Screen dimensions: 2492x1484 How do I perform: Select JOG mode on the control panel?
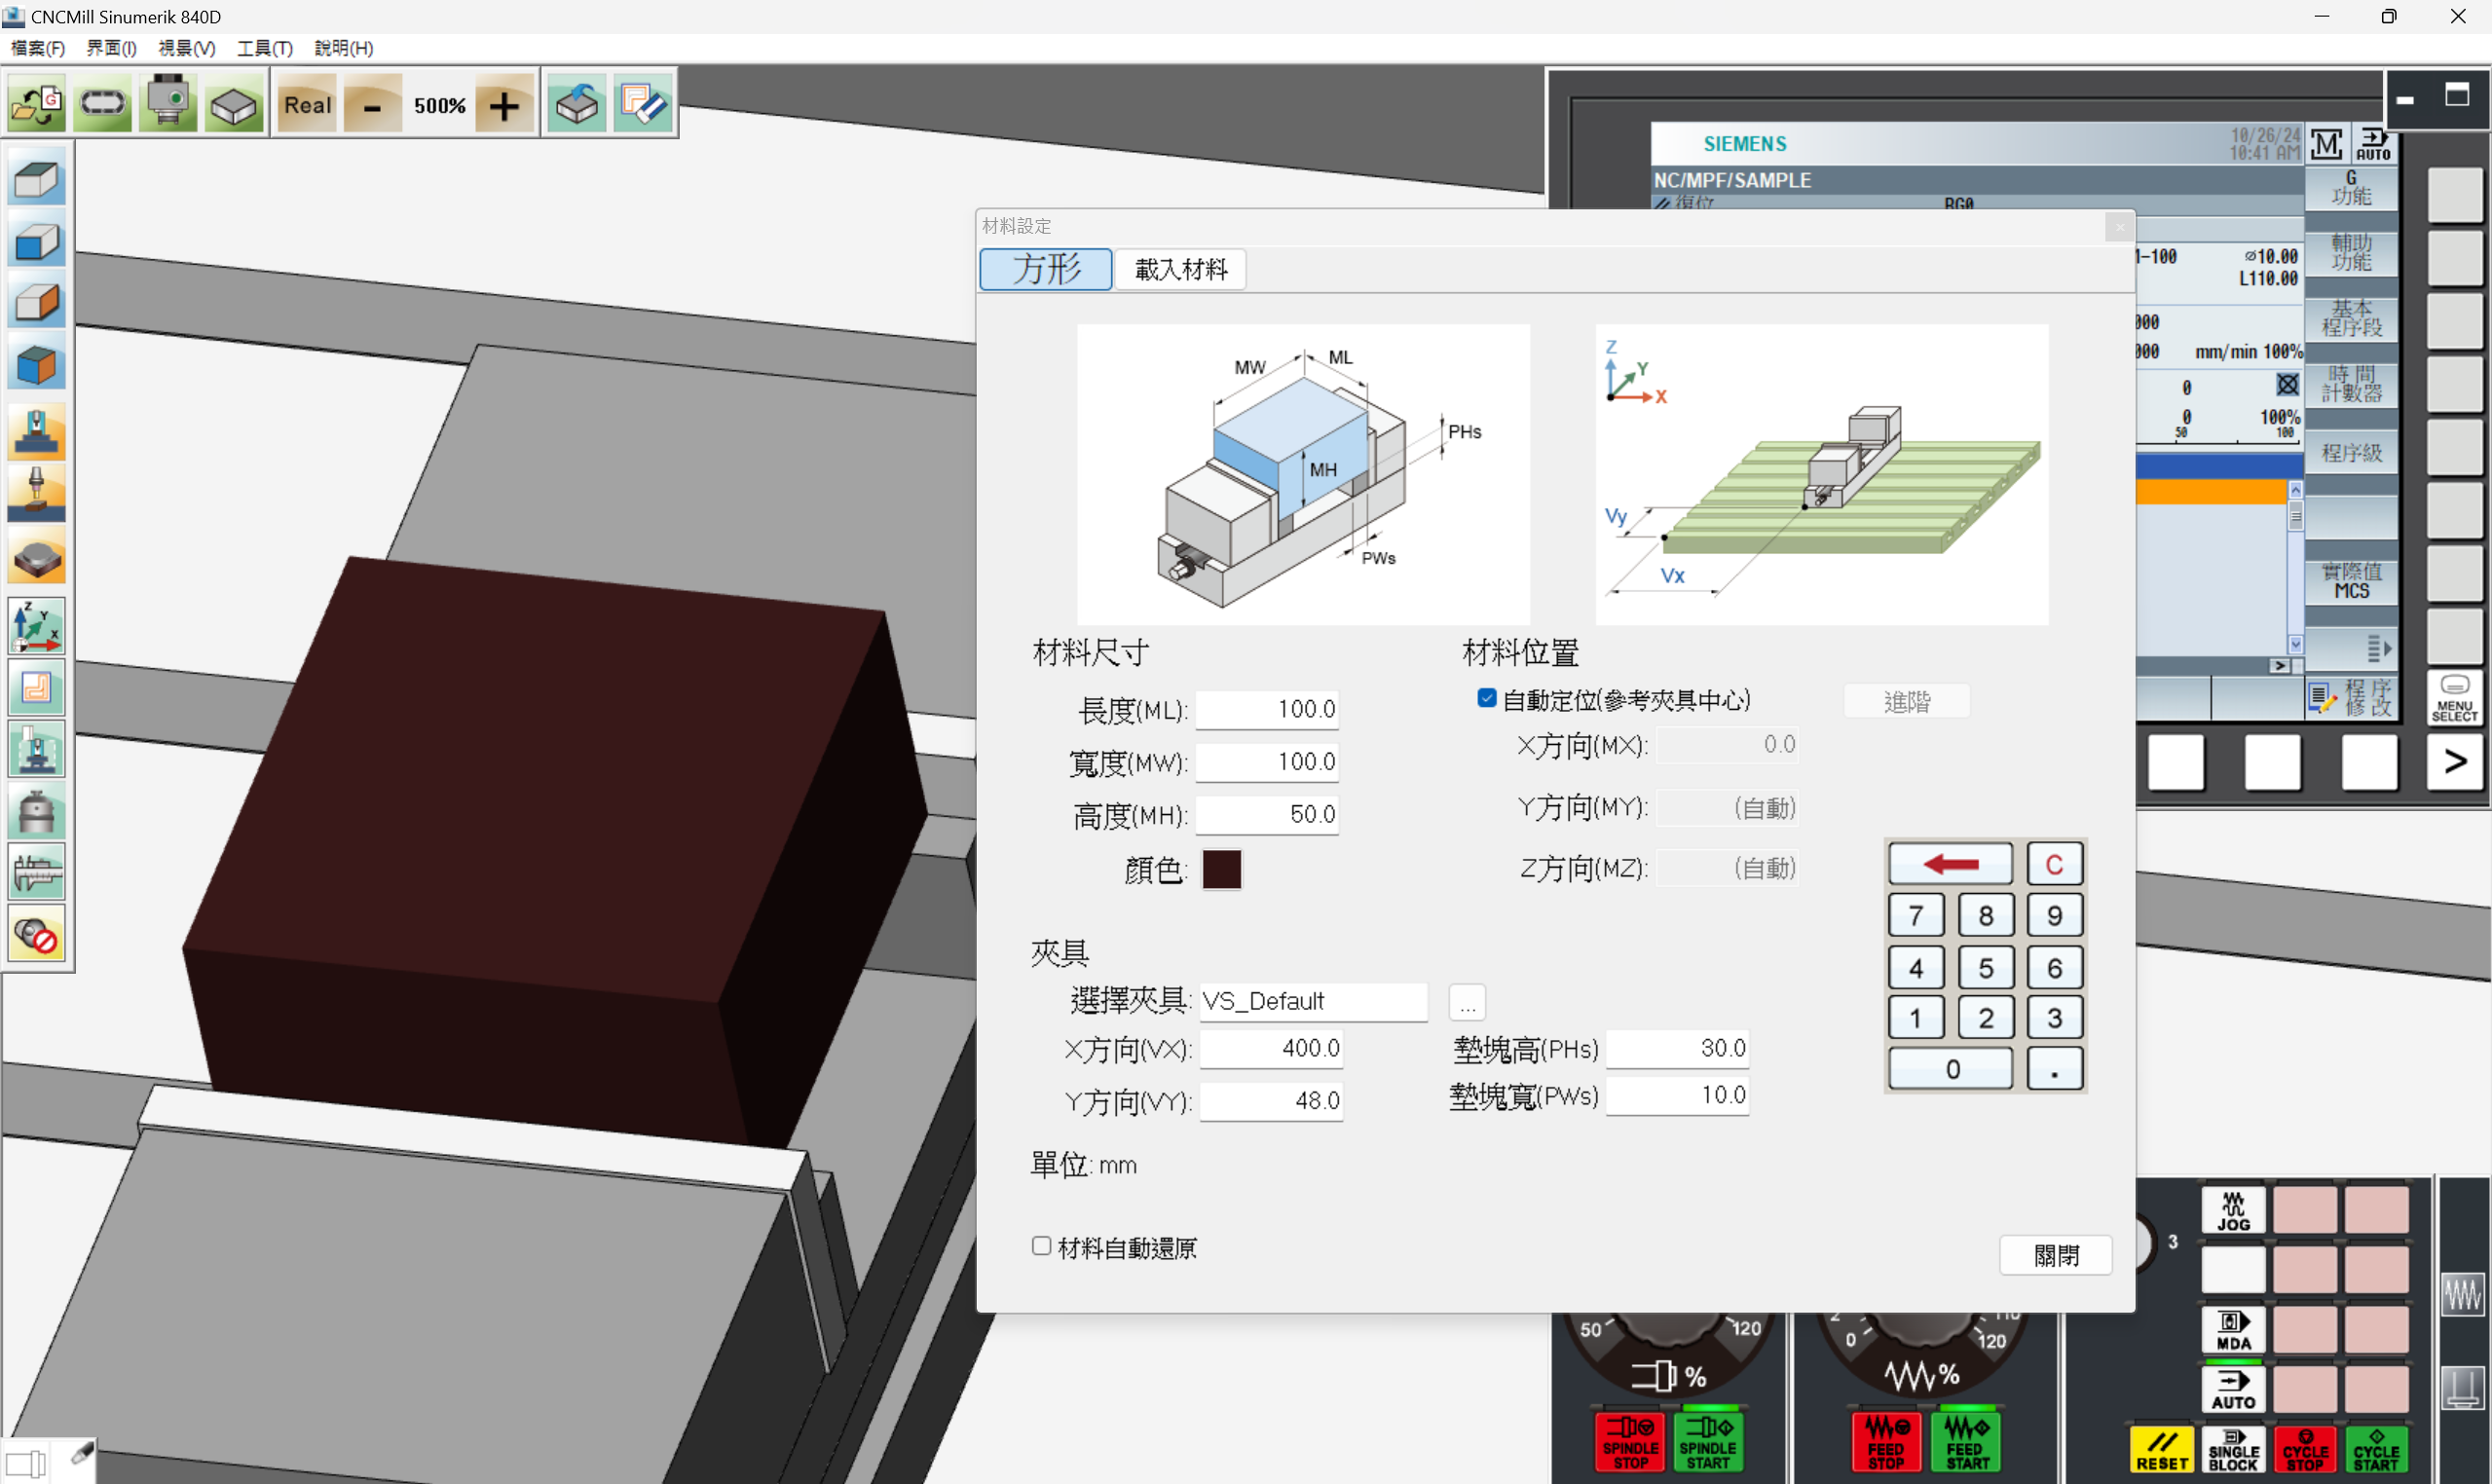tap(2233, 1211)
